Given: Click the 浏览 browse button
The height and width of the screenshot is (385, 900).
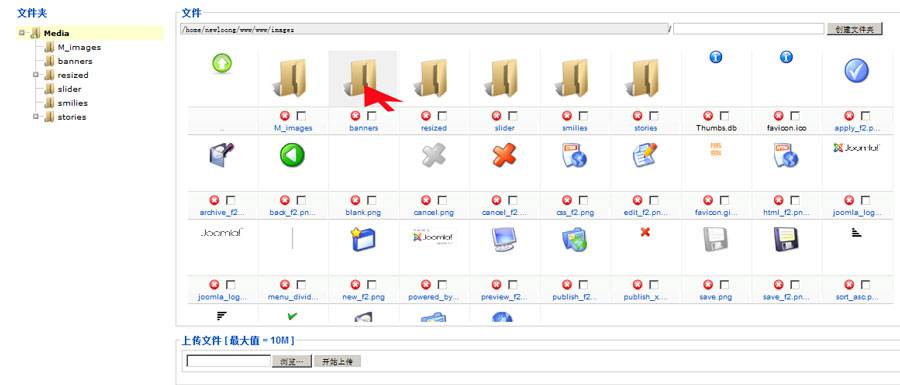Looking at the screenshot, I should click(x=292, y=361).
